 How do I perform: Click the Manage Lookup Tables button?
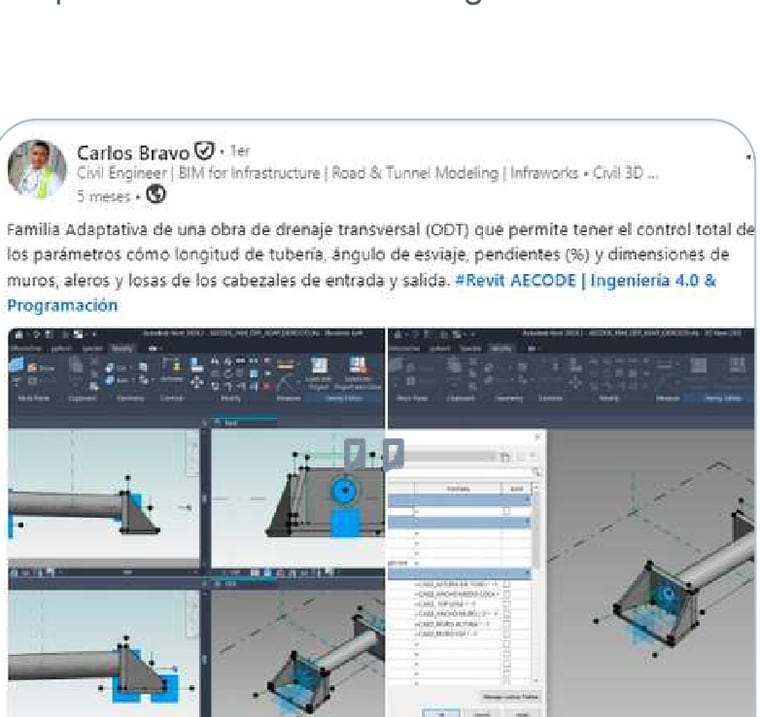pos(510,697)
